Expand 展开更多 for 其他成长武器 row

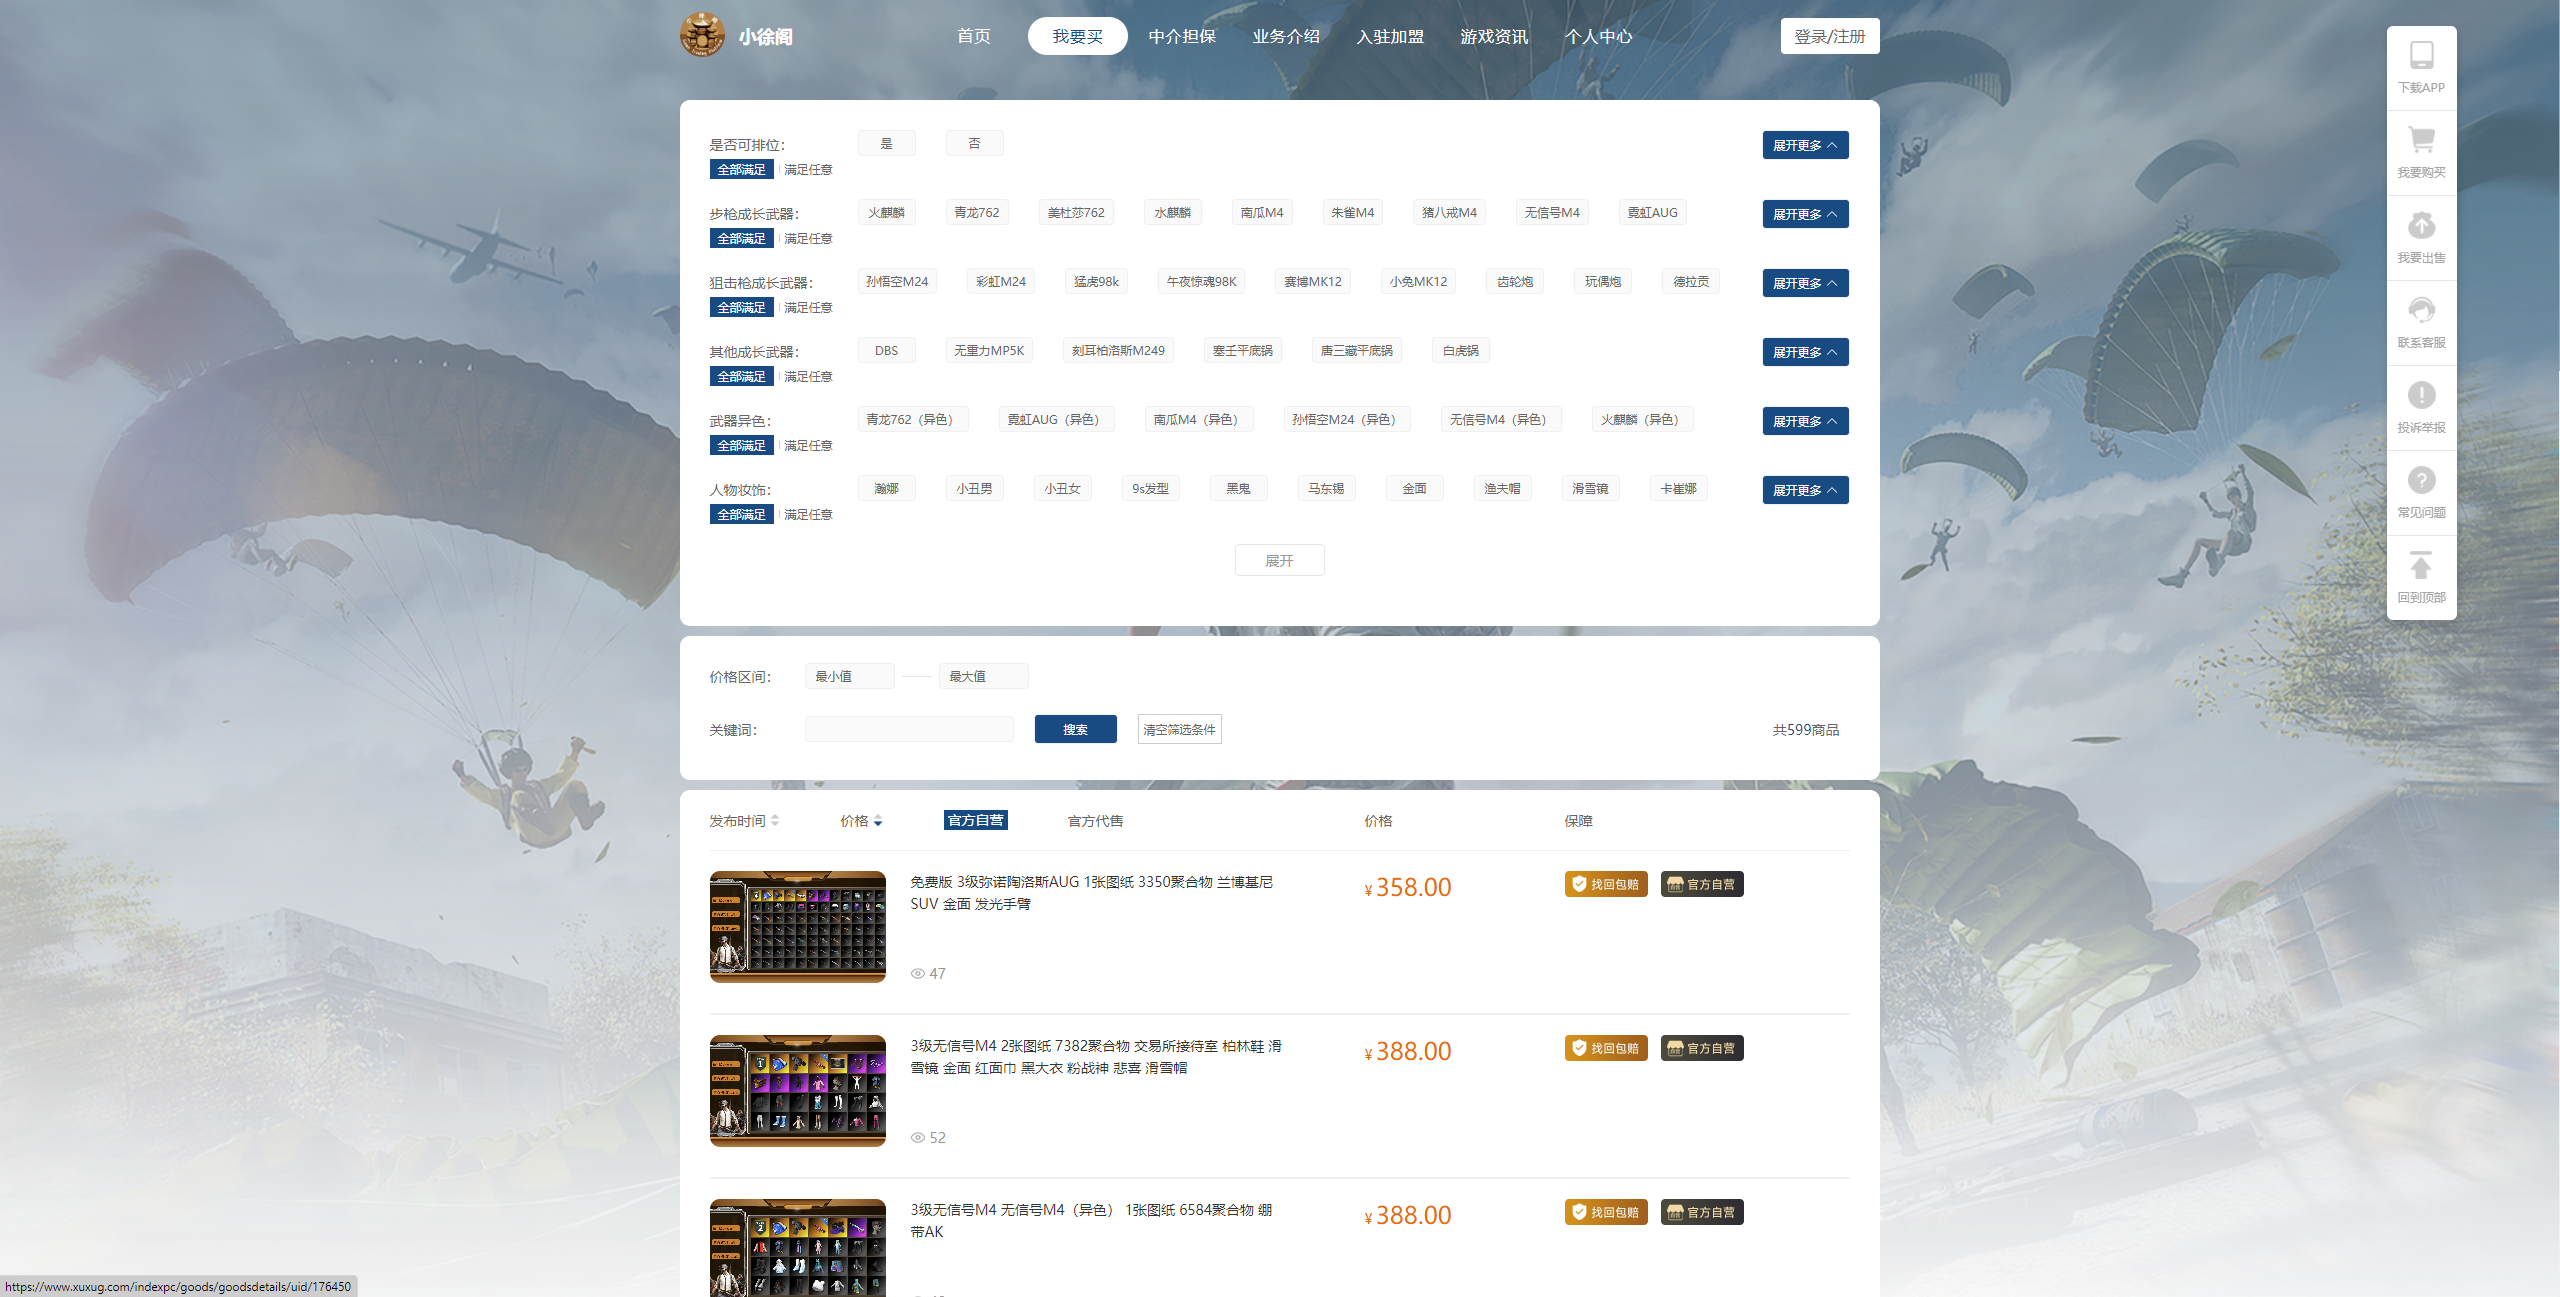[1805, 352]
